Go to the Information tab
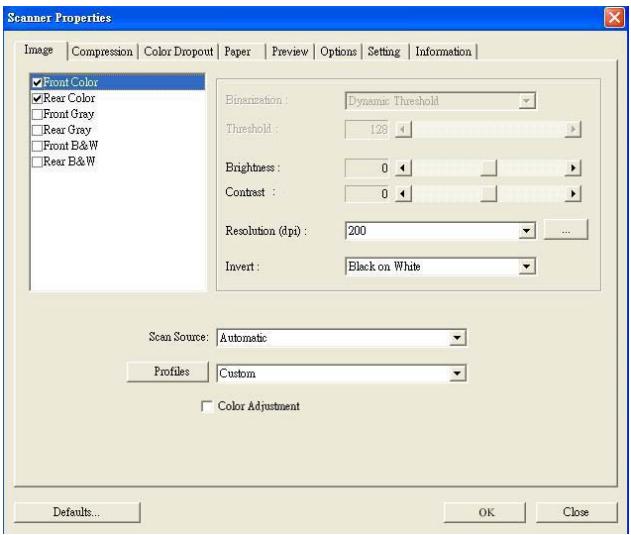Image resolution: width=631 pixels, height=535 pixels. tap(444, 53)
